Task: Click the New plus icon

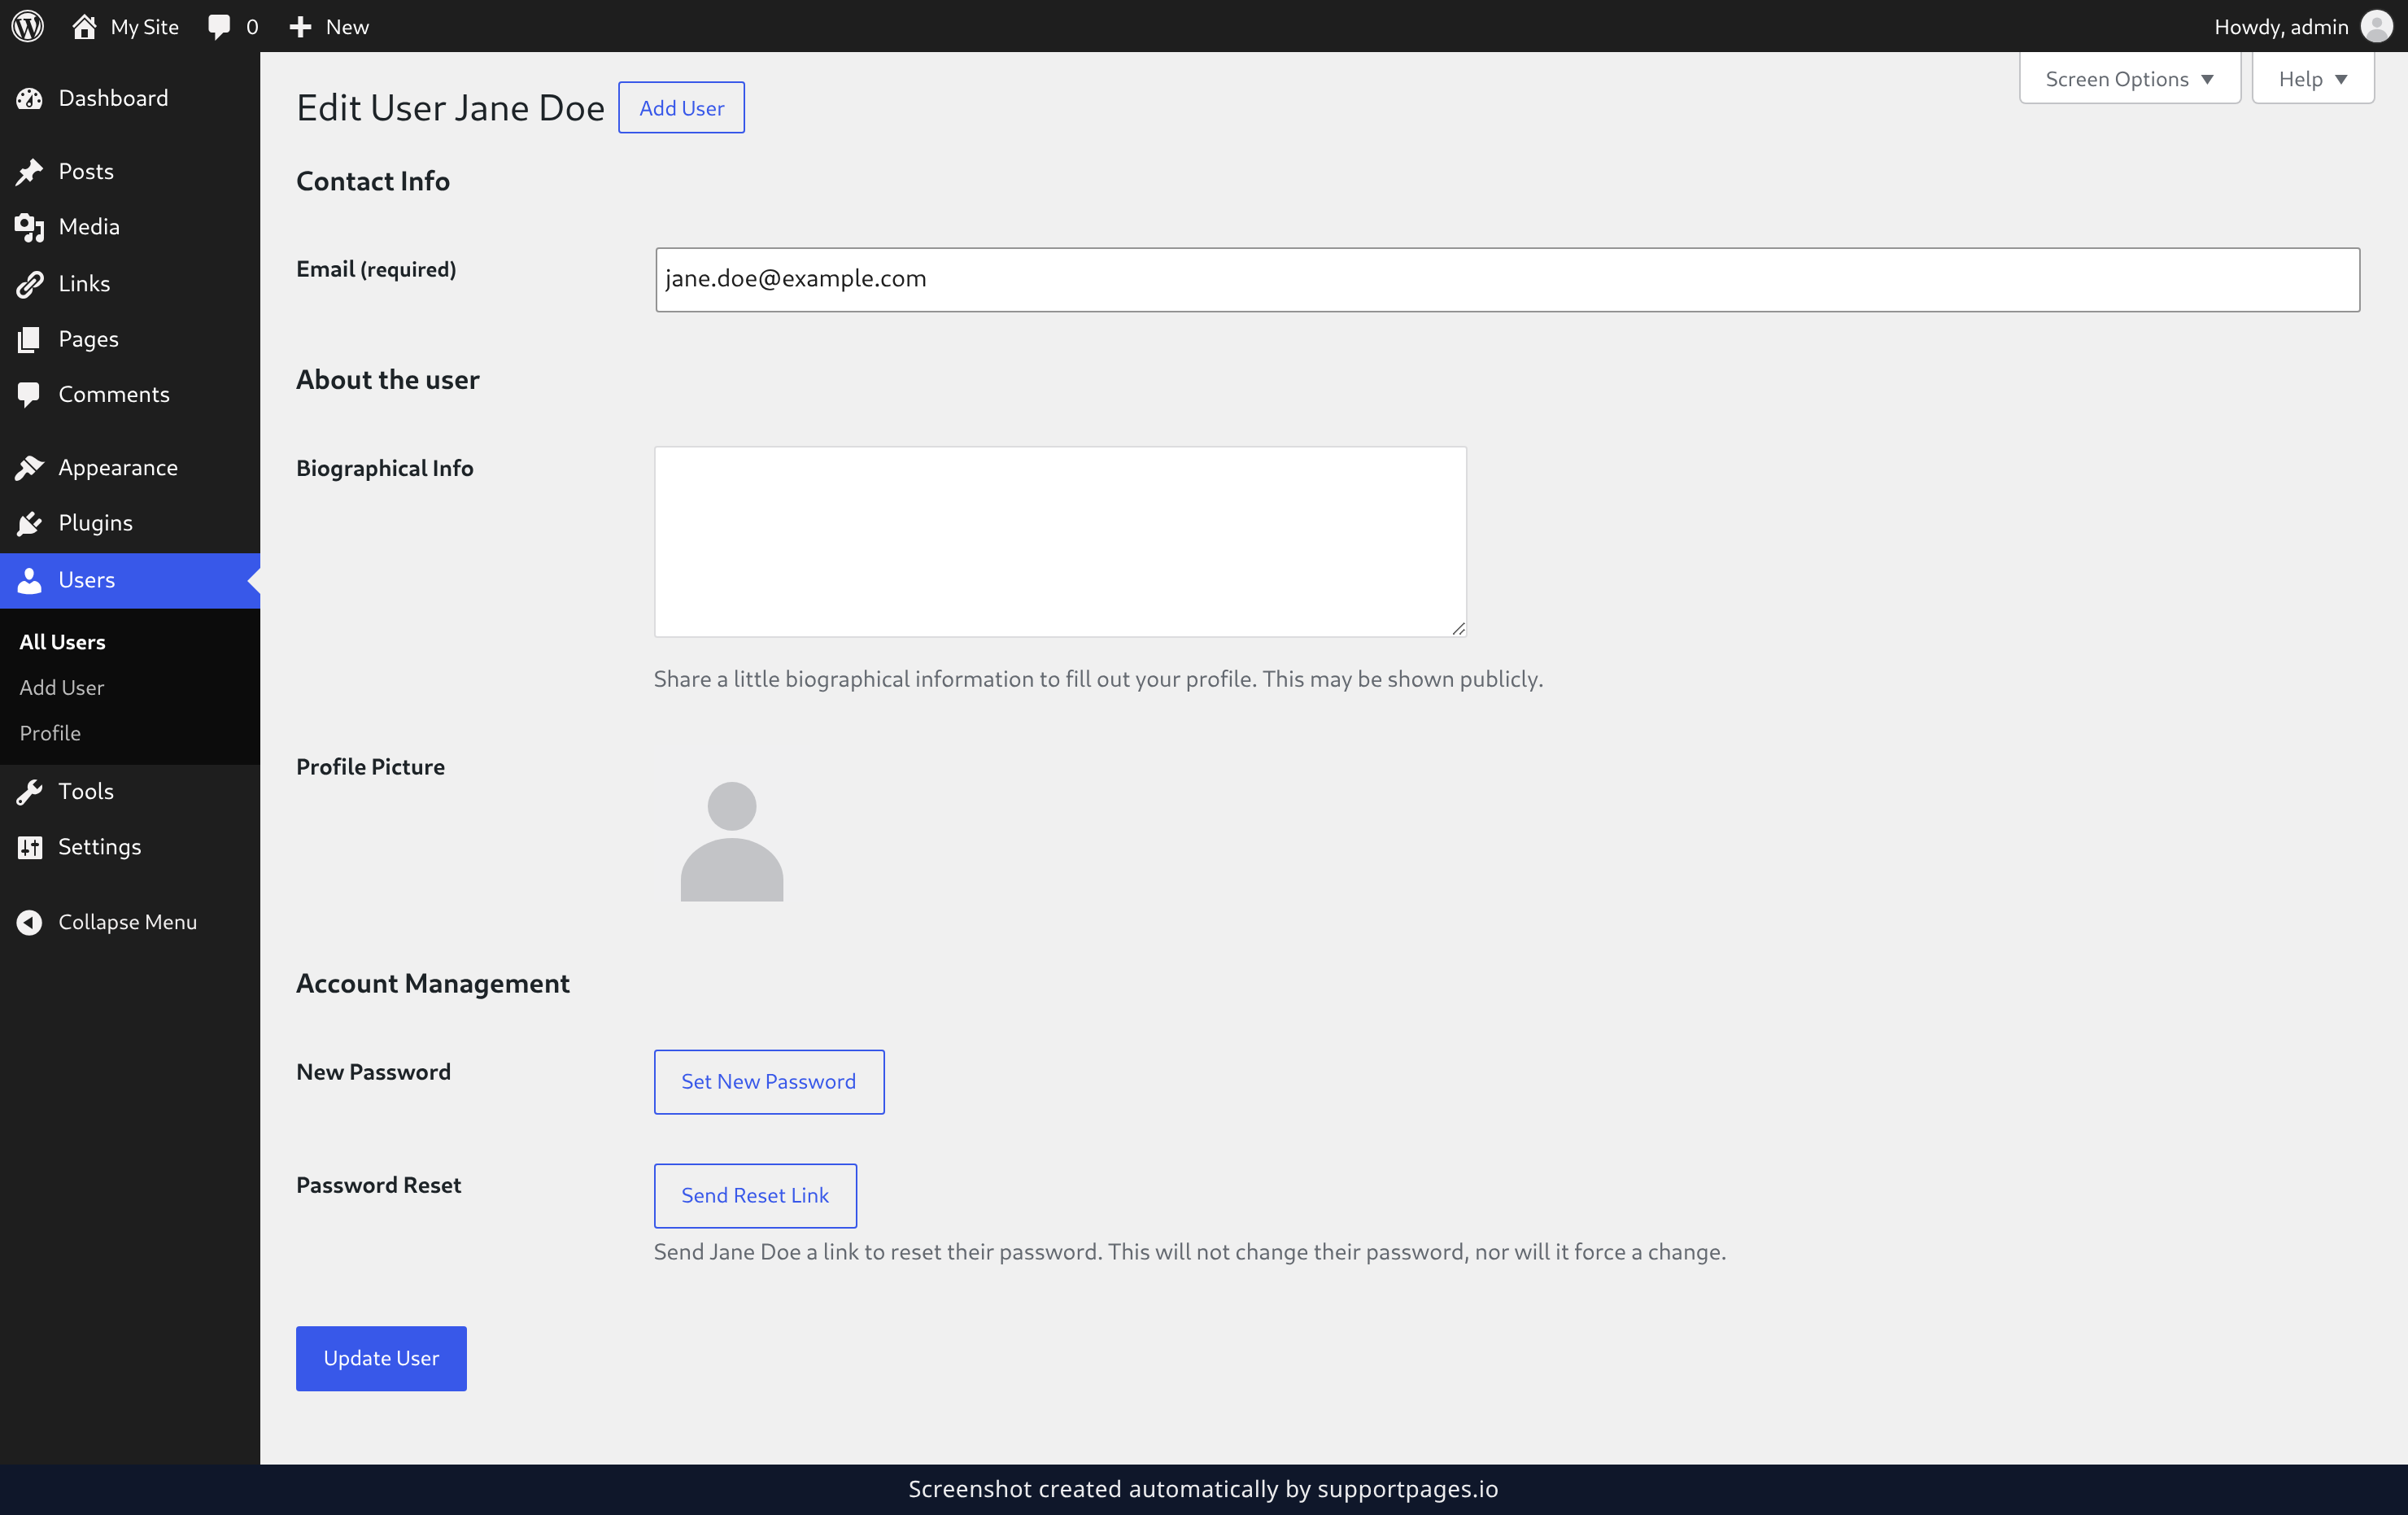Action: coord(300,27)
